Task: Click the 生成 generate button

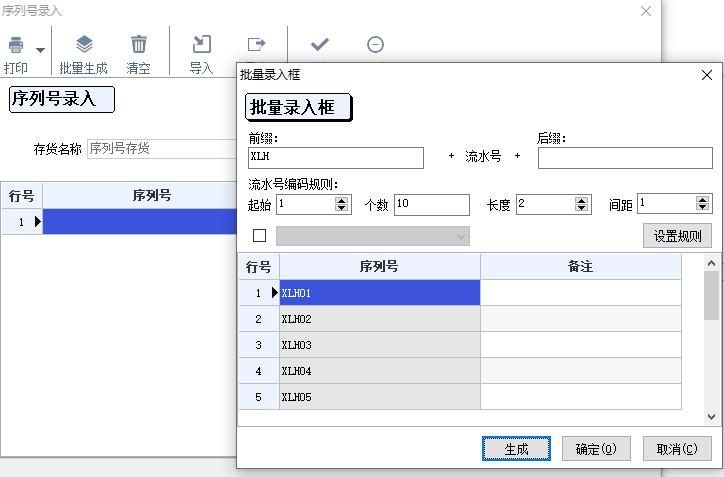Action: [x=516, y=449]
